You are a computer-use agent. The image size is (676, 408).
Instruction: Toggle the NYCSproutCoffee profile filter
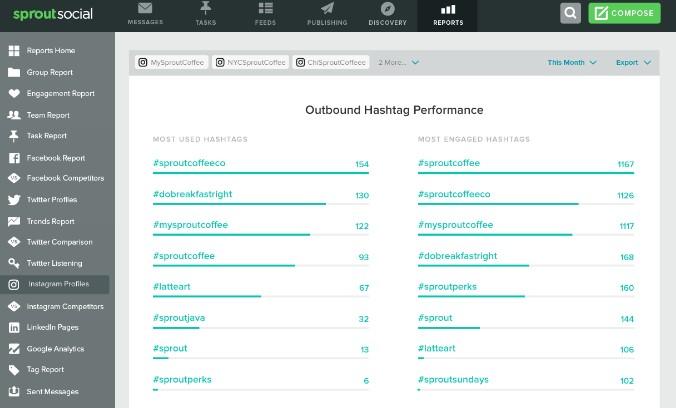click(250, 62)
